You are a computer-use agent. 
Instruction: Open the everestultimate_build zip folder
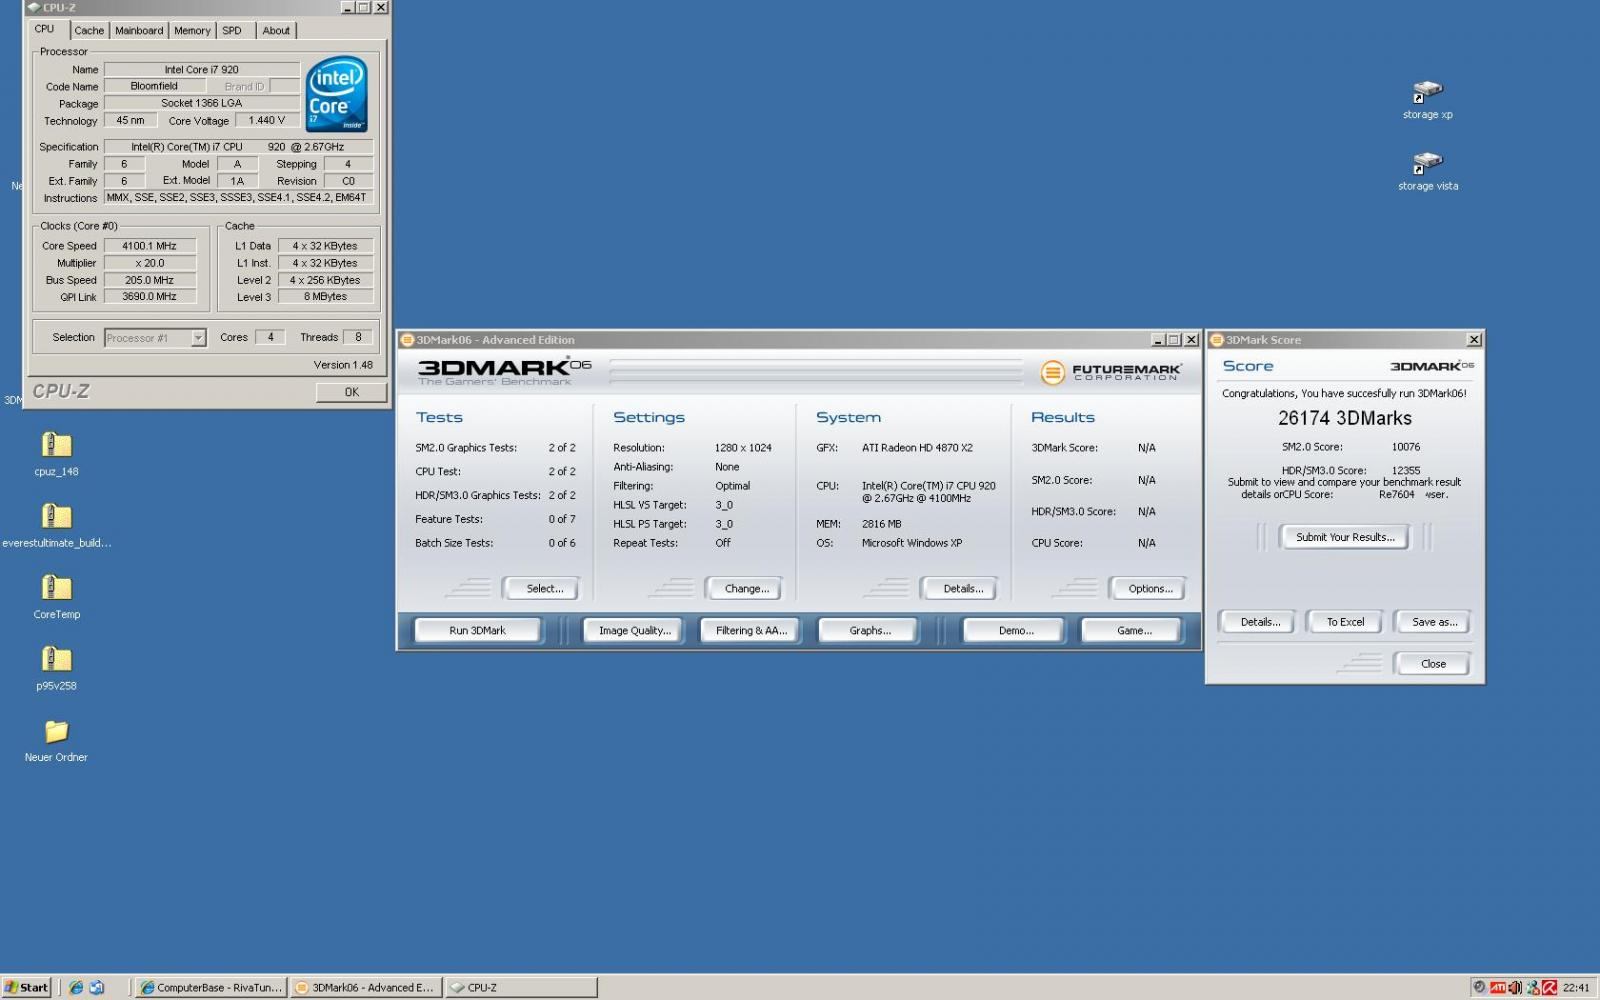pyautogui.click(x=56, y=516)
